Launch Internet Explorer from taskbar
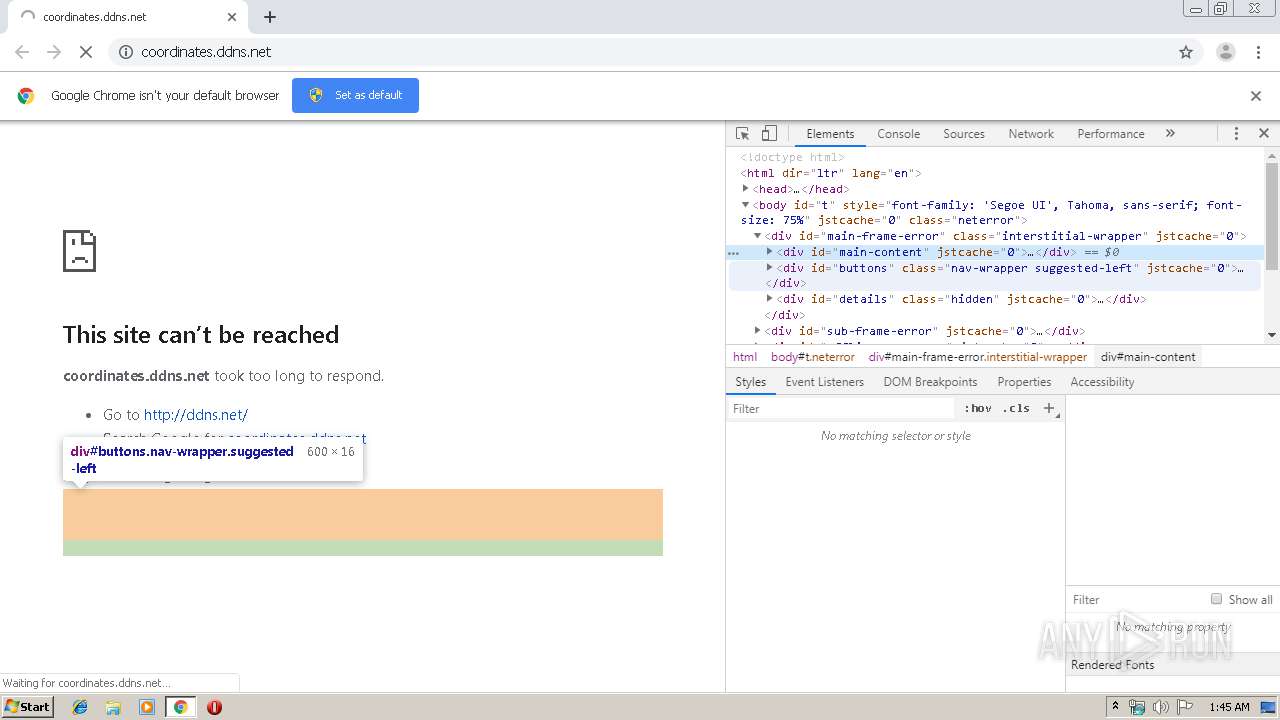This screenshot has height=720, width=1280. click(x=80, y=707)
